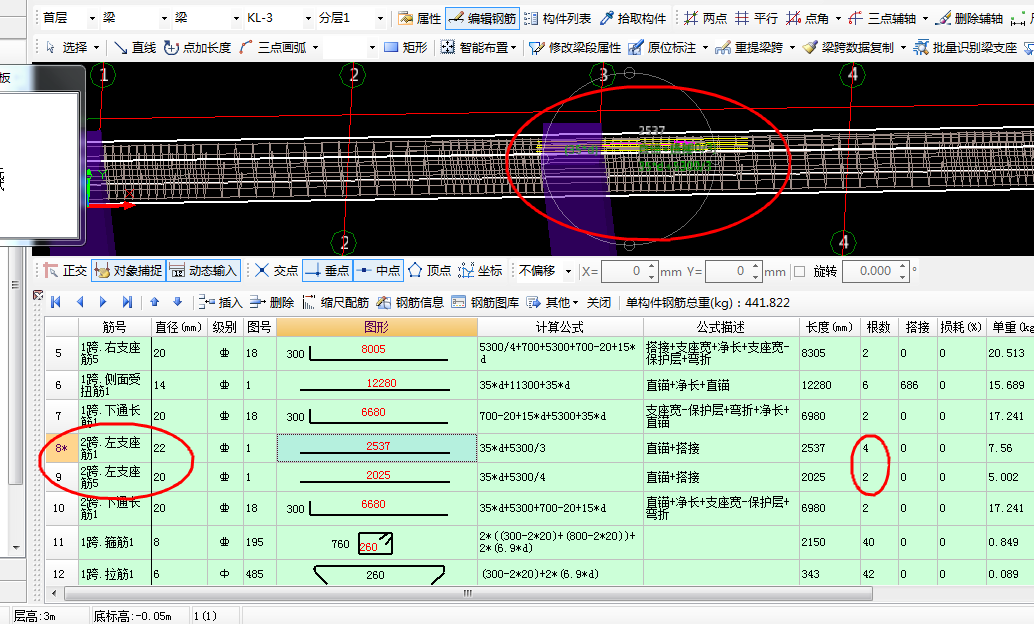Choose the 三点画弧 three-point arc tool

click(x=273, y=47)
